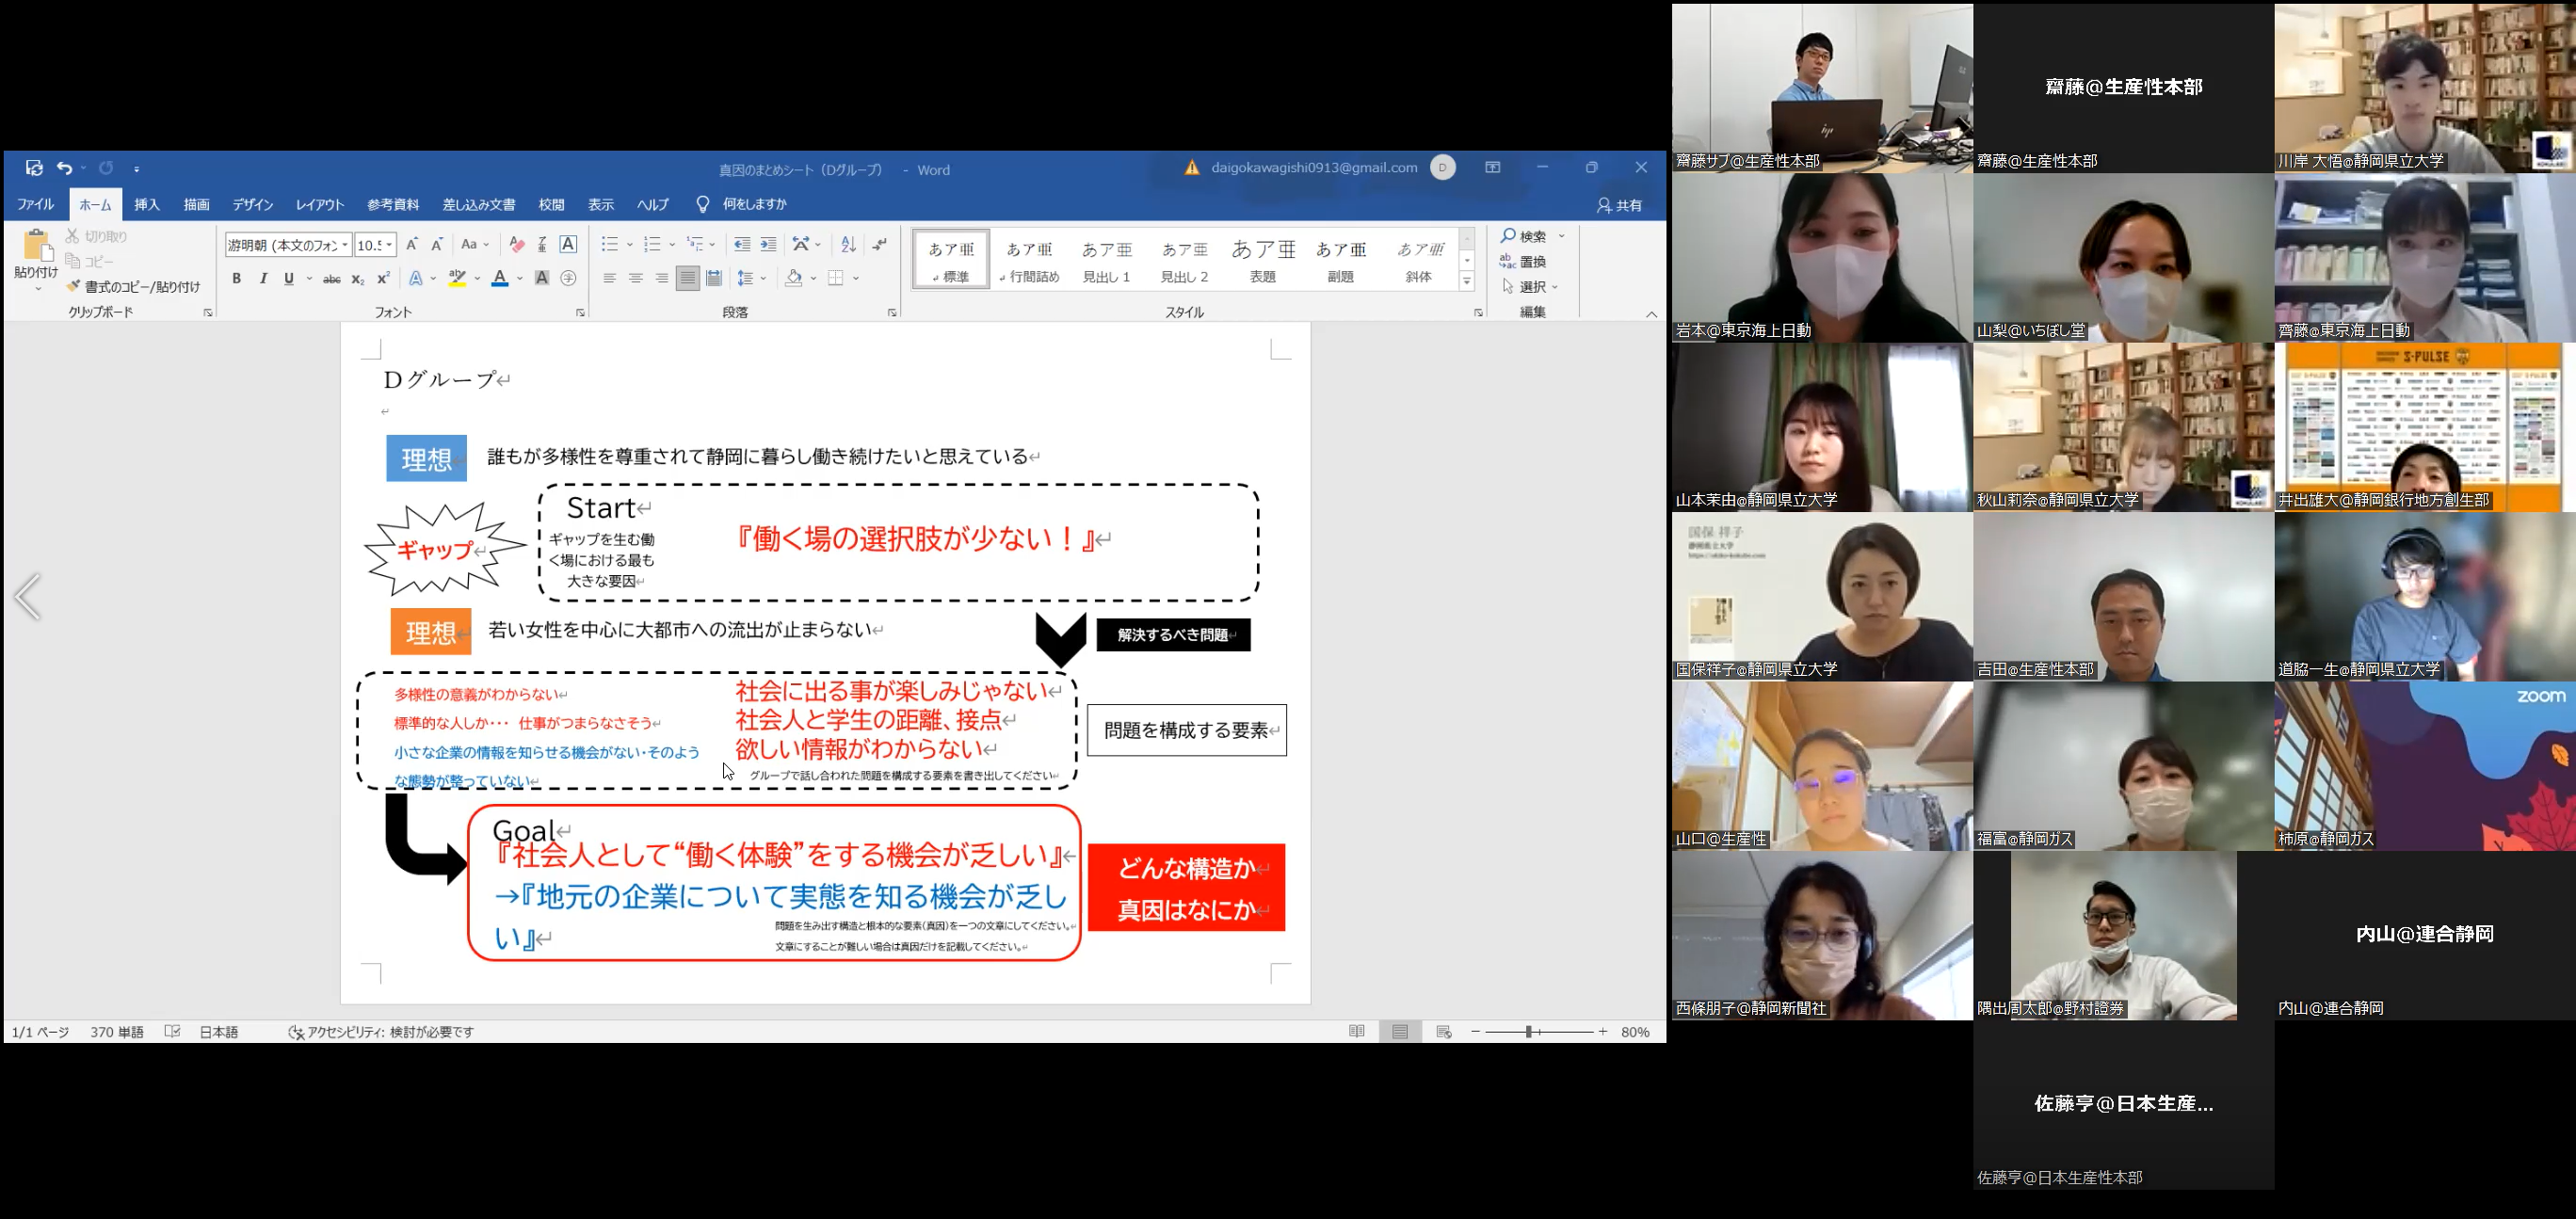Click the yellow text highlight color button

click(x=457, y=279)
